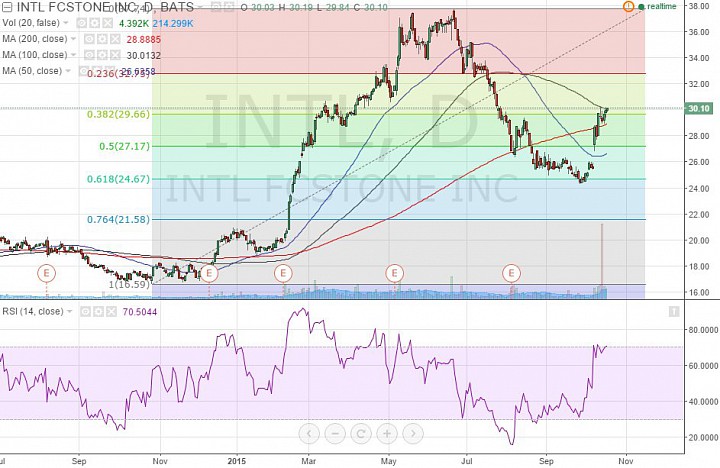Open MA (200, close) indicator dropdown arrow

(x=73, y=39)
